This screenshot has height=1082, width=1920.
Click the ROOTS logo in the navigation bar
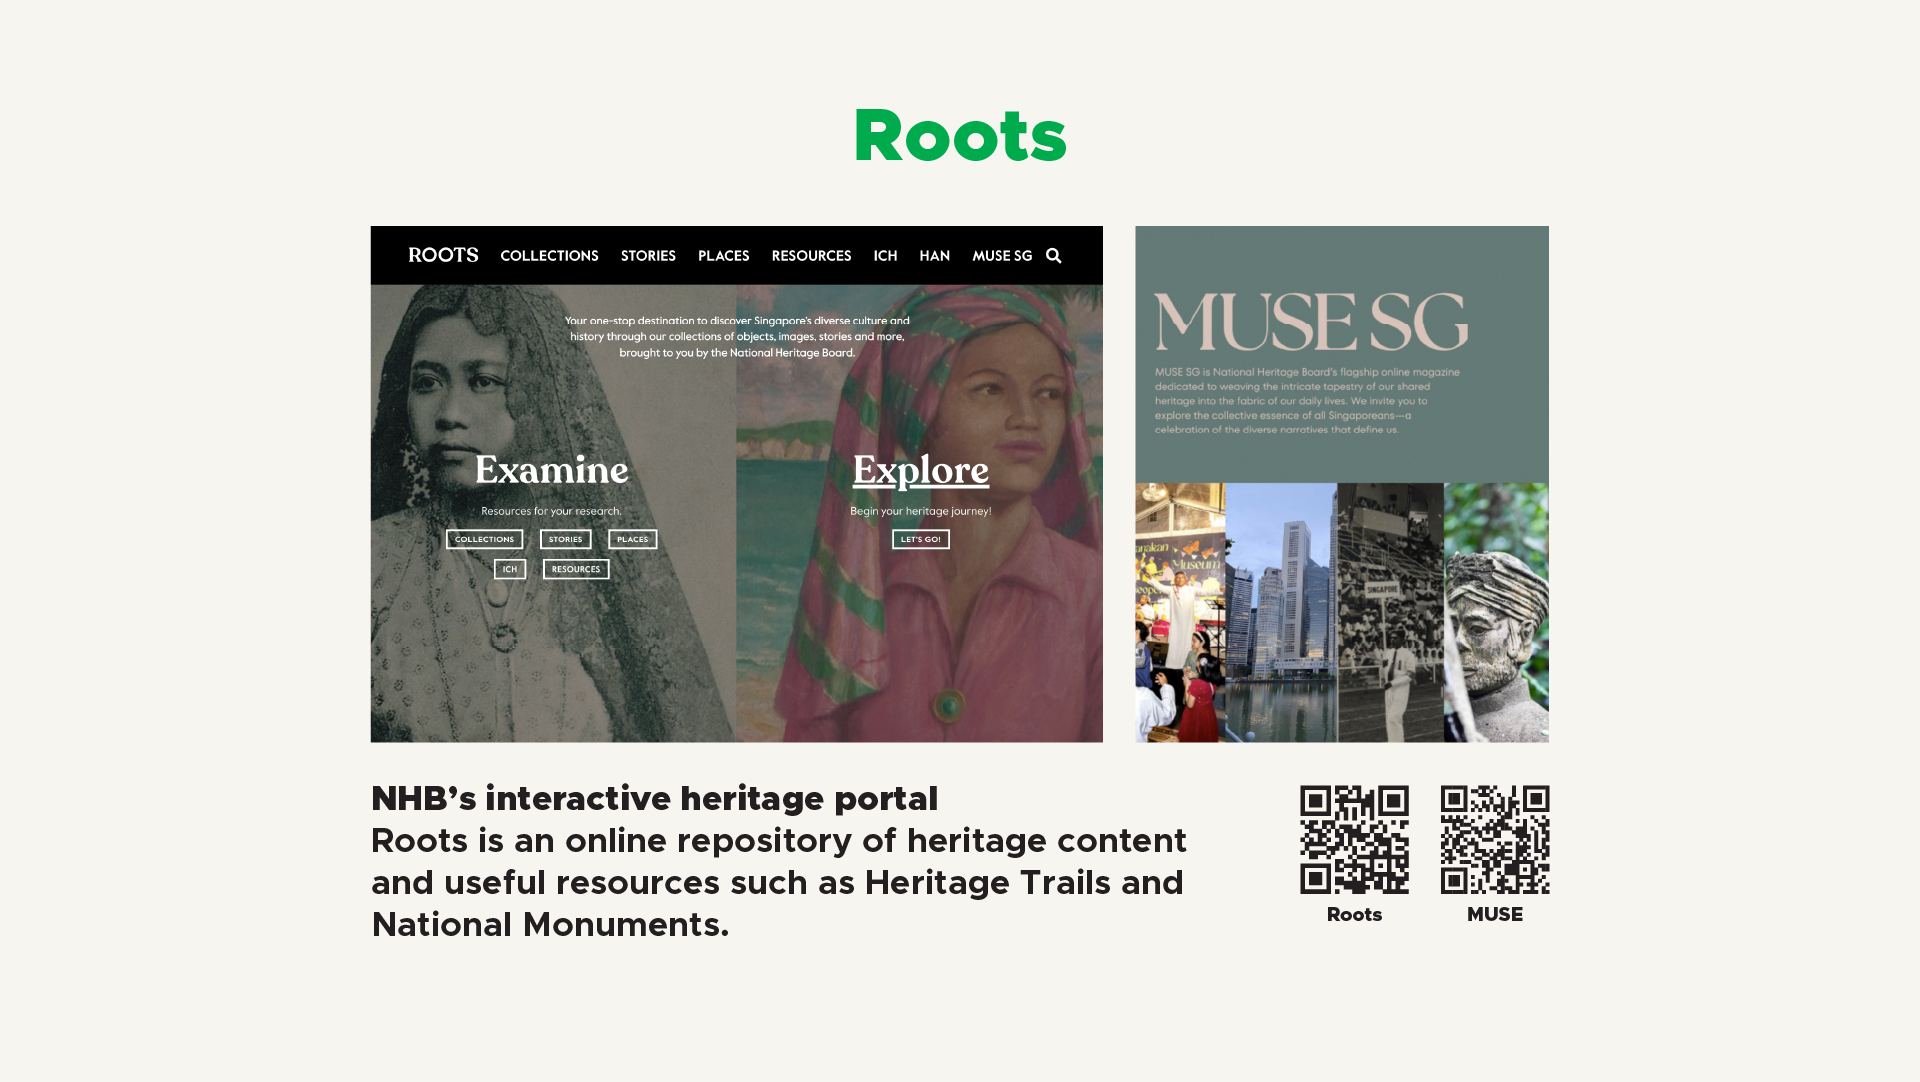[443, 255]
